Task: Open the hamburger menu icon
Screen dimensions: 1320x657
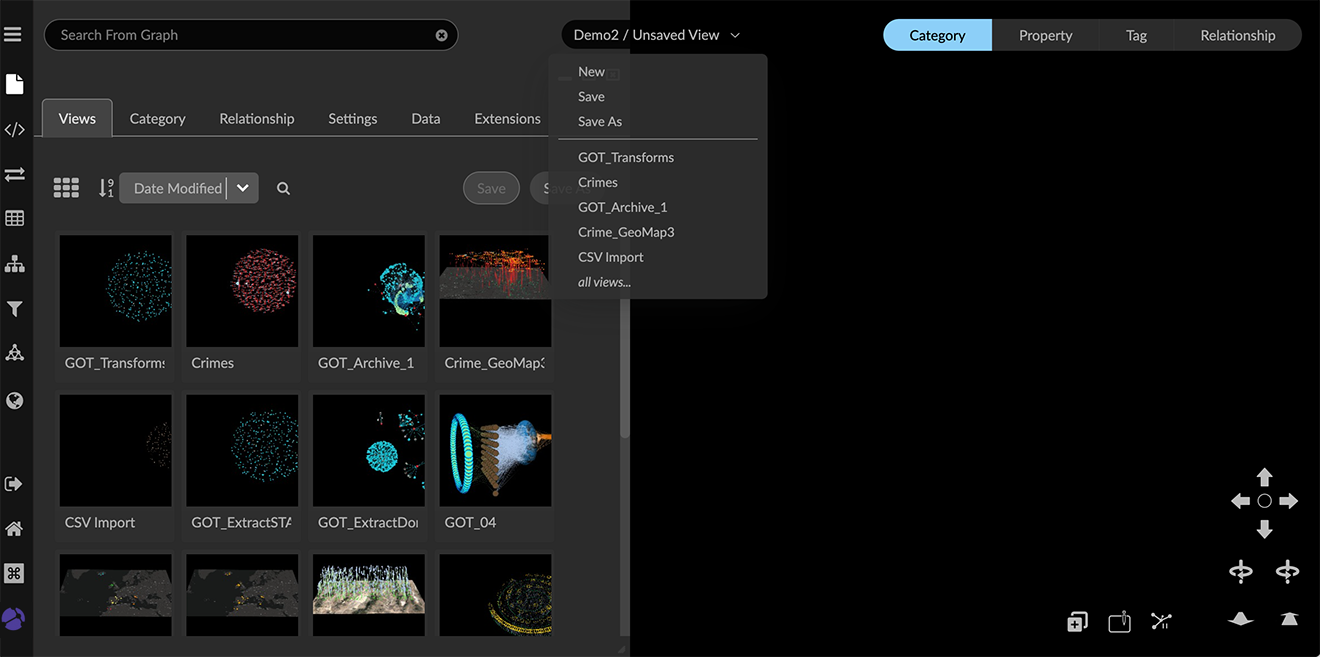Action: pos(13,35)
